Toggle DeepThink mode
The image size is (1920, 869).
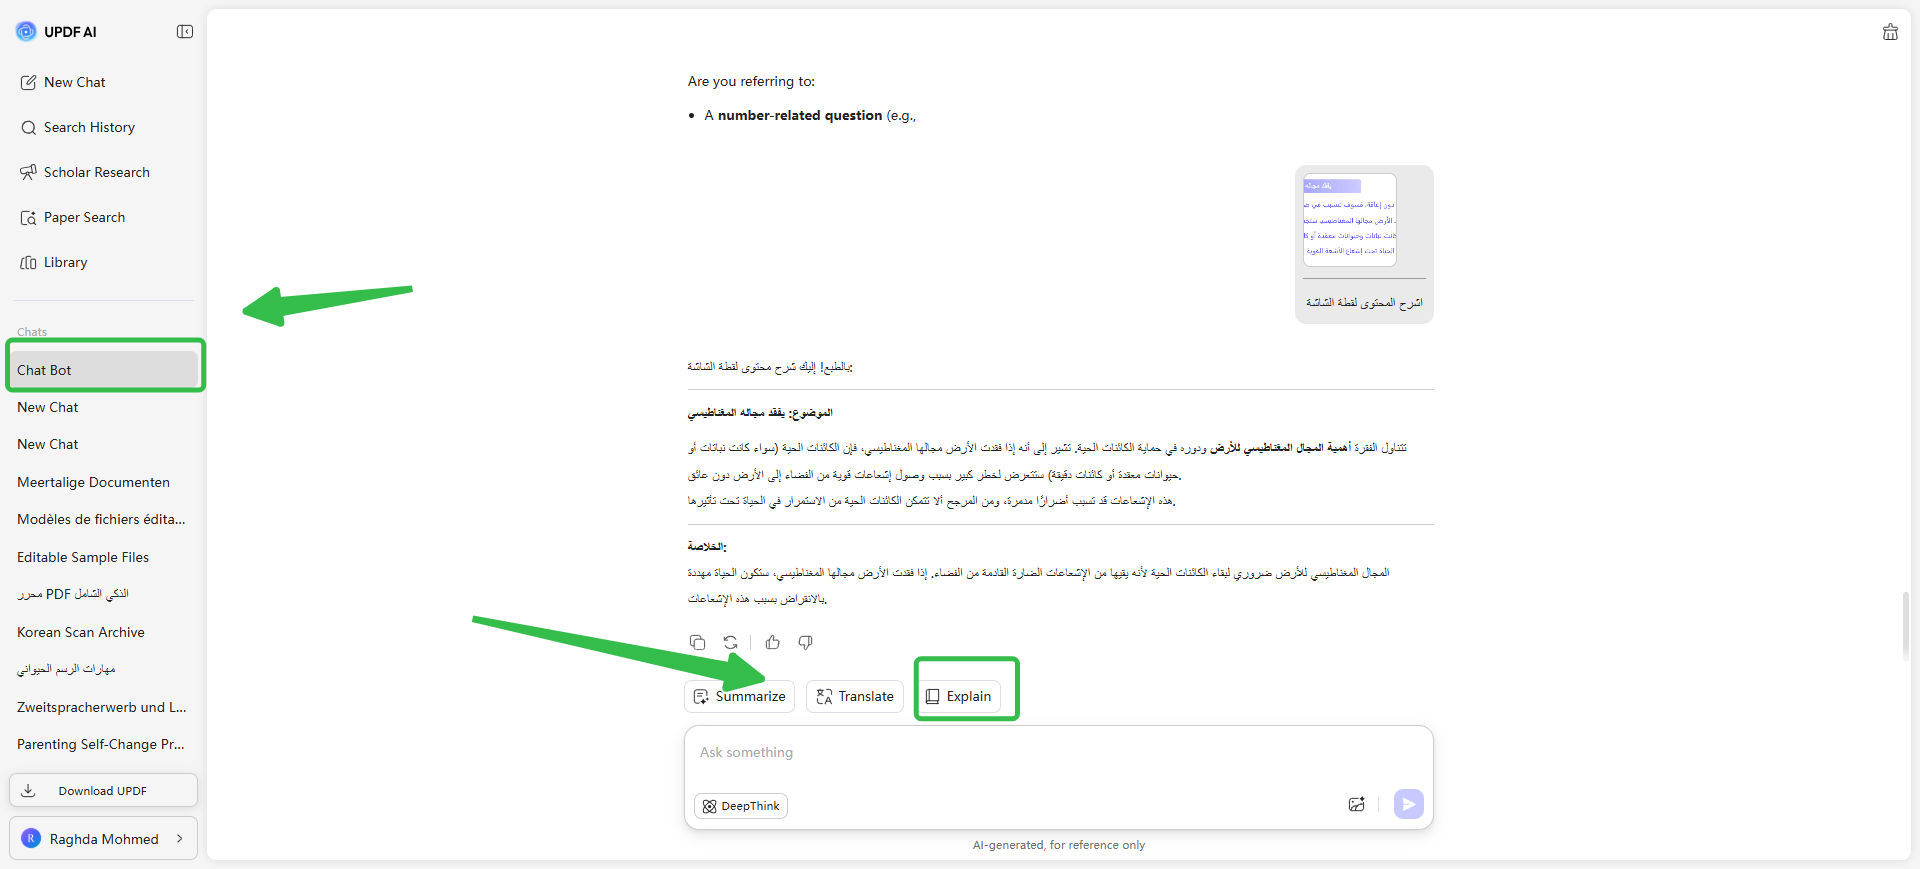741,806
